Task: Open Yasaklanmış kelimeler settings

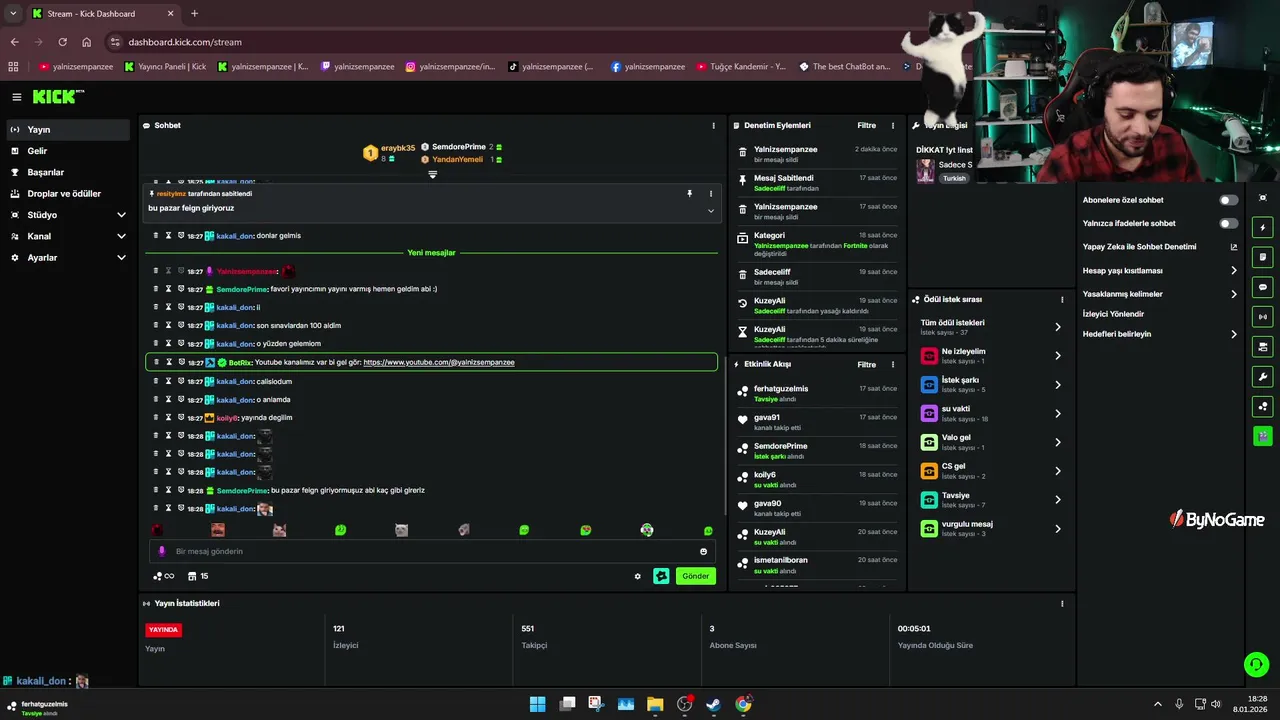Action: pyautogui.click(x=1160, y=294)
